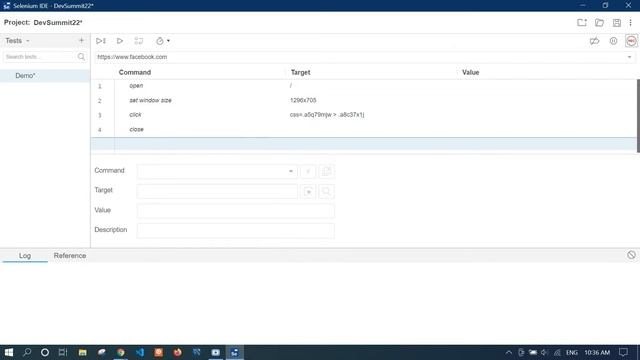The width and height of the screenshot is (640, 360).
Task: Click the Description input field
Action: 236,230
